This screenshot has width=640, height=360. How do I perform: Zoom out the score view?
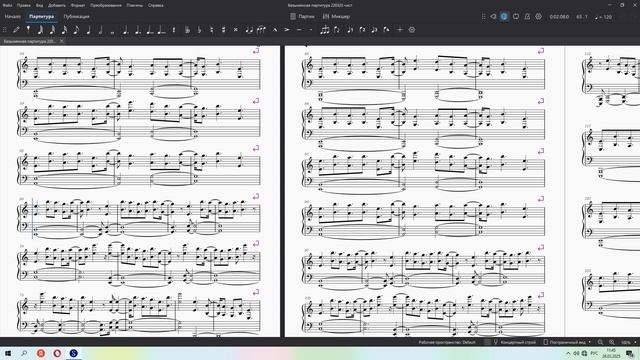600,342
